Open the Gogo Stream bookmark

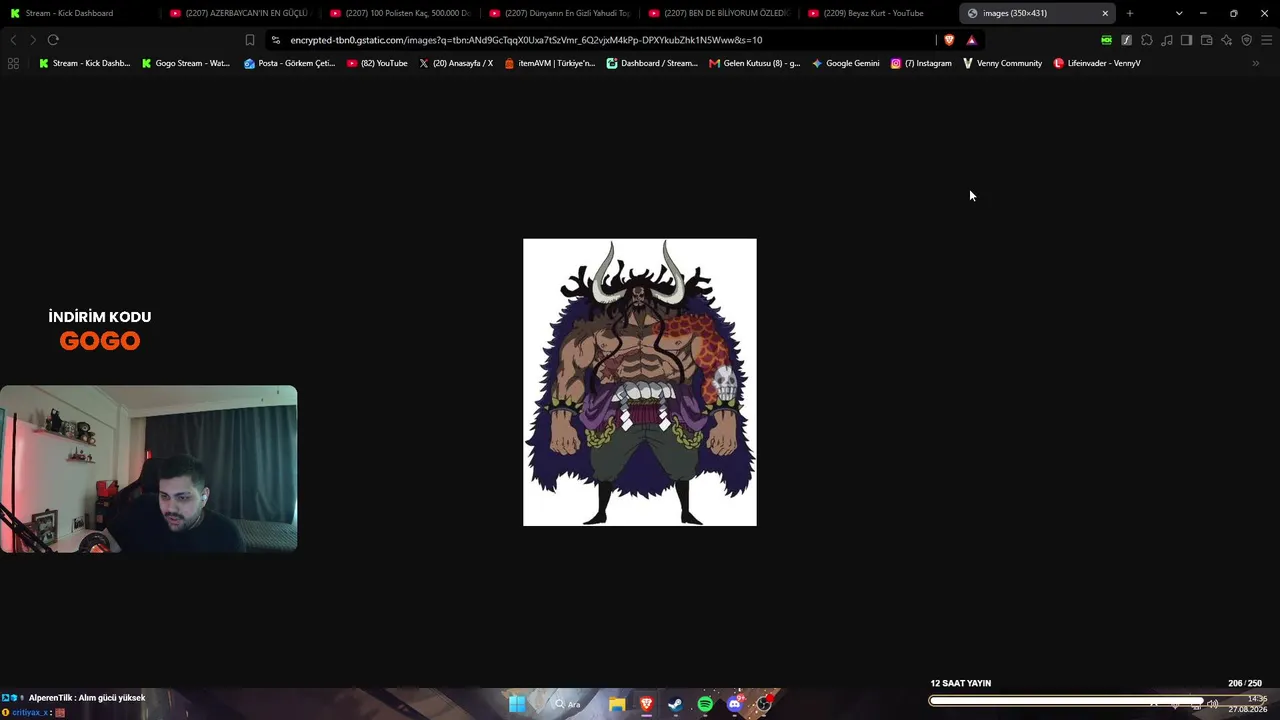tap(186, 63)
